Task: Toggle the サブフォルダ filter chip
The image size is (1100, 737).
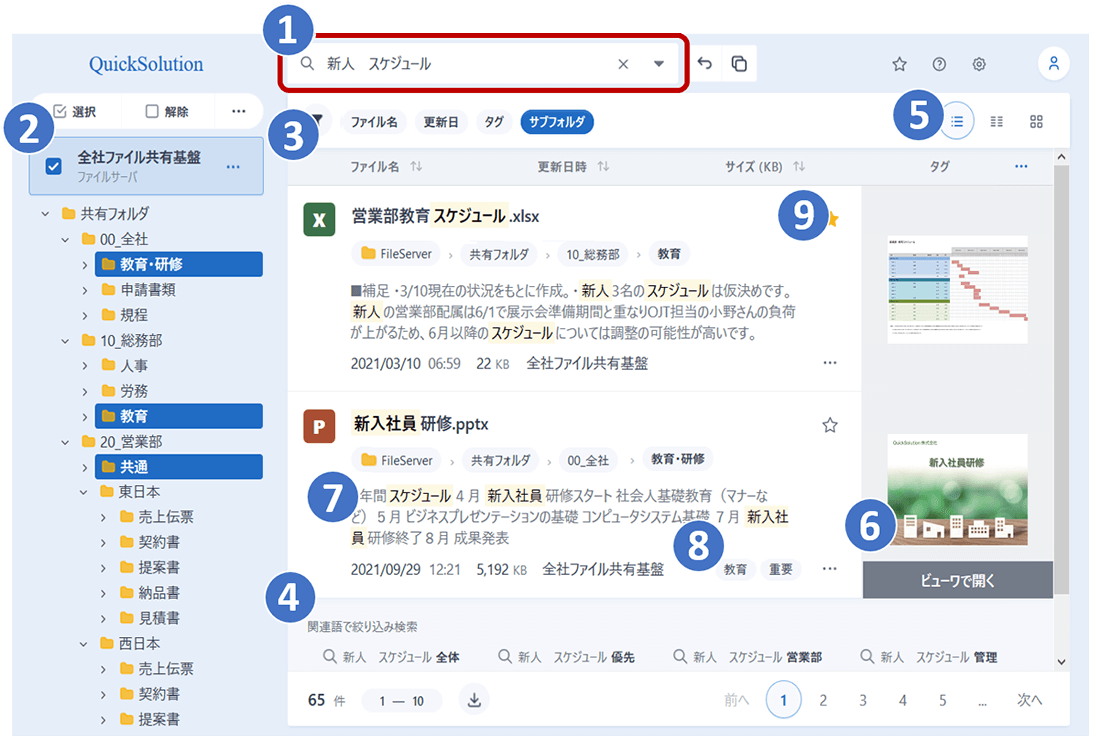Action: coord(557,122)
